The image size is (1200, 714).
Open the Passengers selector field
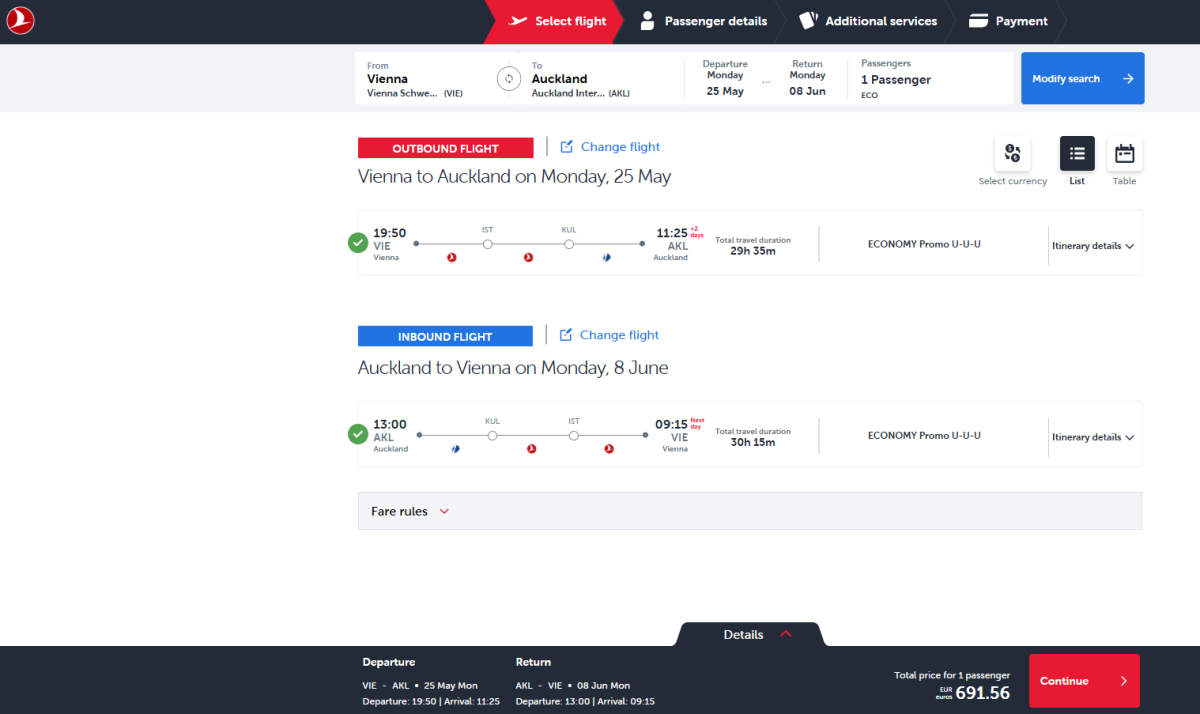coord(930,79)
